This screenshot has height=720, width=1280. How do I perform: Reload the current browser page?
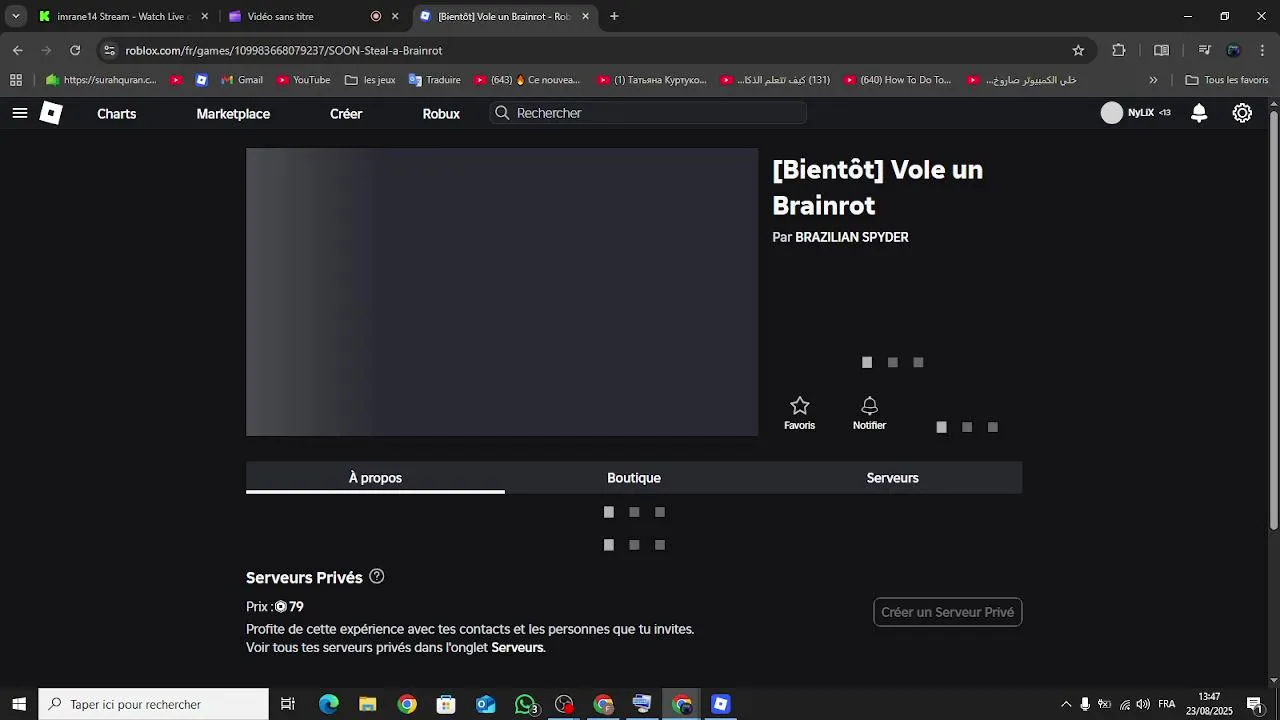tap(75, 50)
